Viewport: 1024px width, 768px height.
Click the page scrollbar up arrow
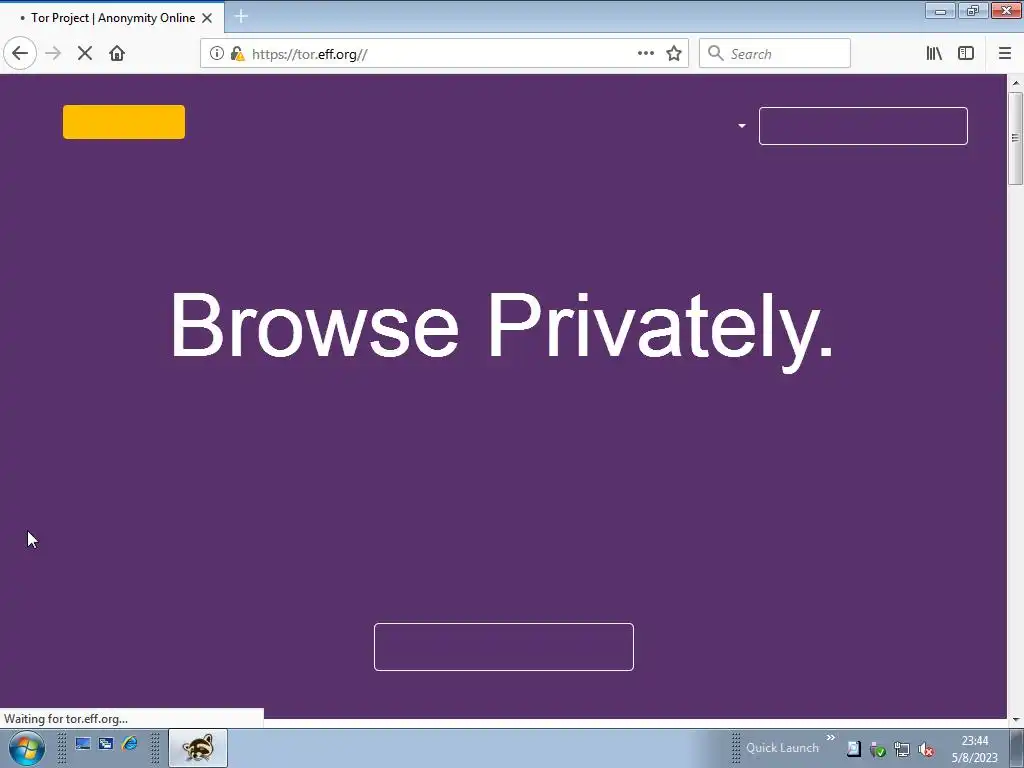click(x=1016, y=83)
